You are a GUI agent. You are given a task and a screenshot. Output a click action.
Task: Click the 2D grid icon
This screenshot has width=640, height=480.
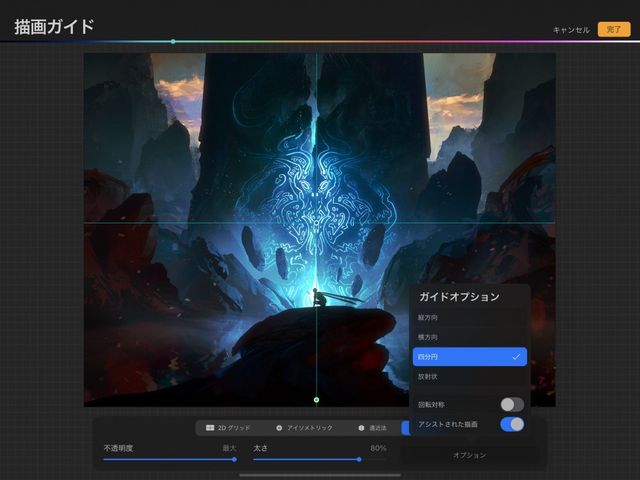click(x=210, y=428)
